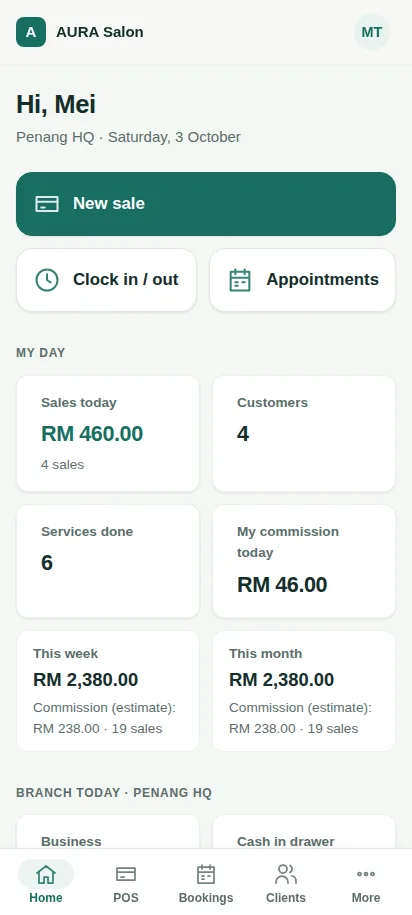Viewport: 412px width, 915px height.
Task: Start a New sale
Action: tap(206, 204)
